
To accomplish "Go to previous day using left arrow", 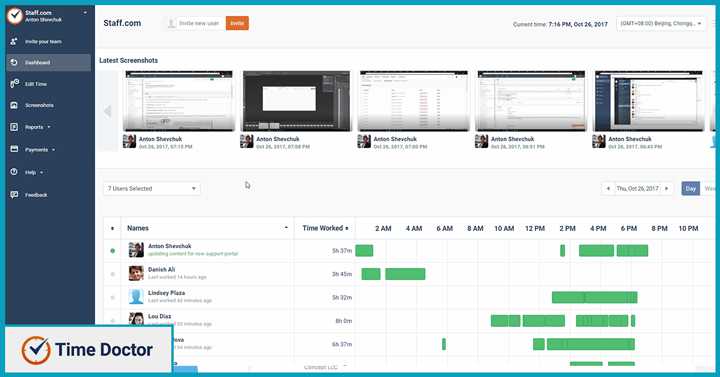I will (608, 189).
